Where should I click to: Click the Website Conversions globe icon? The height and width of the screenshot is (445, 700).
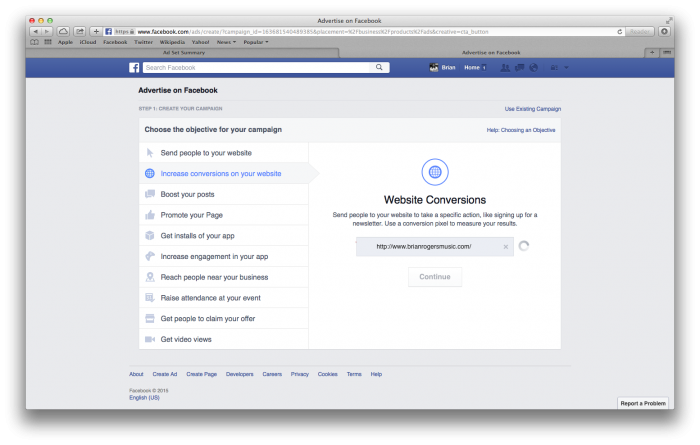point(435,172)
